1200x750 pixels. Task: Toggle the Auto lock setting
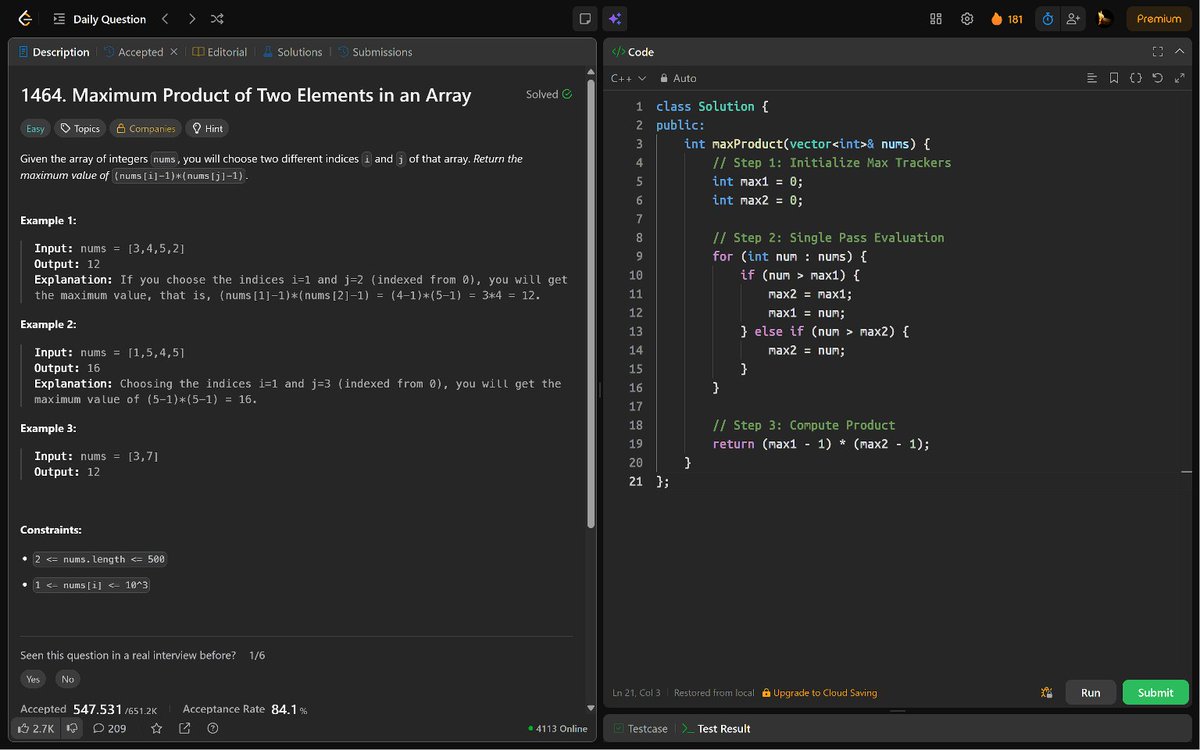click(x=678, y=78)
